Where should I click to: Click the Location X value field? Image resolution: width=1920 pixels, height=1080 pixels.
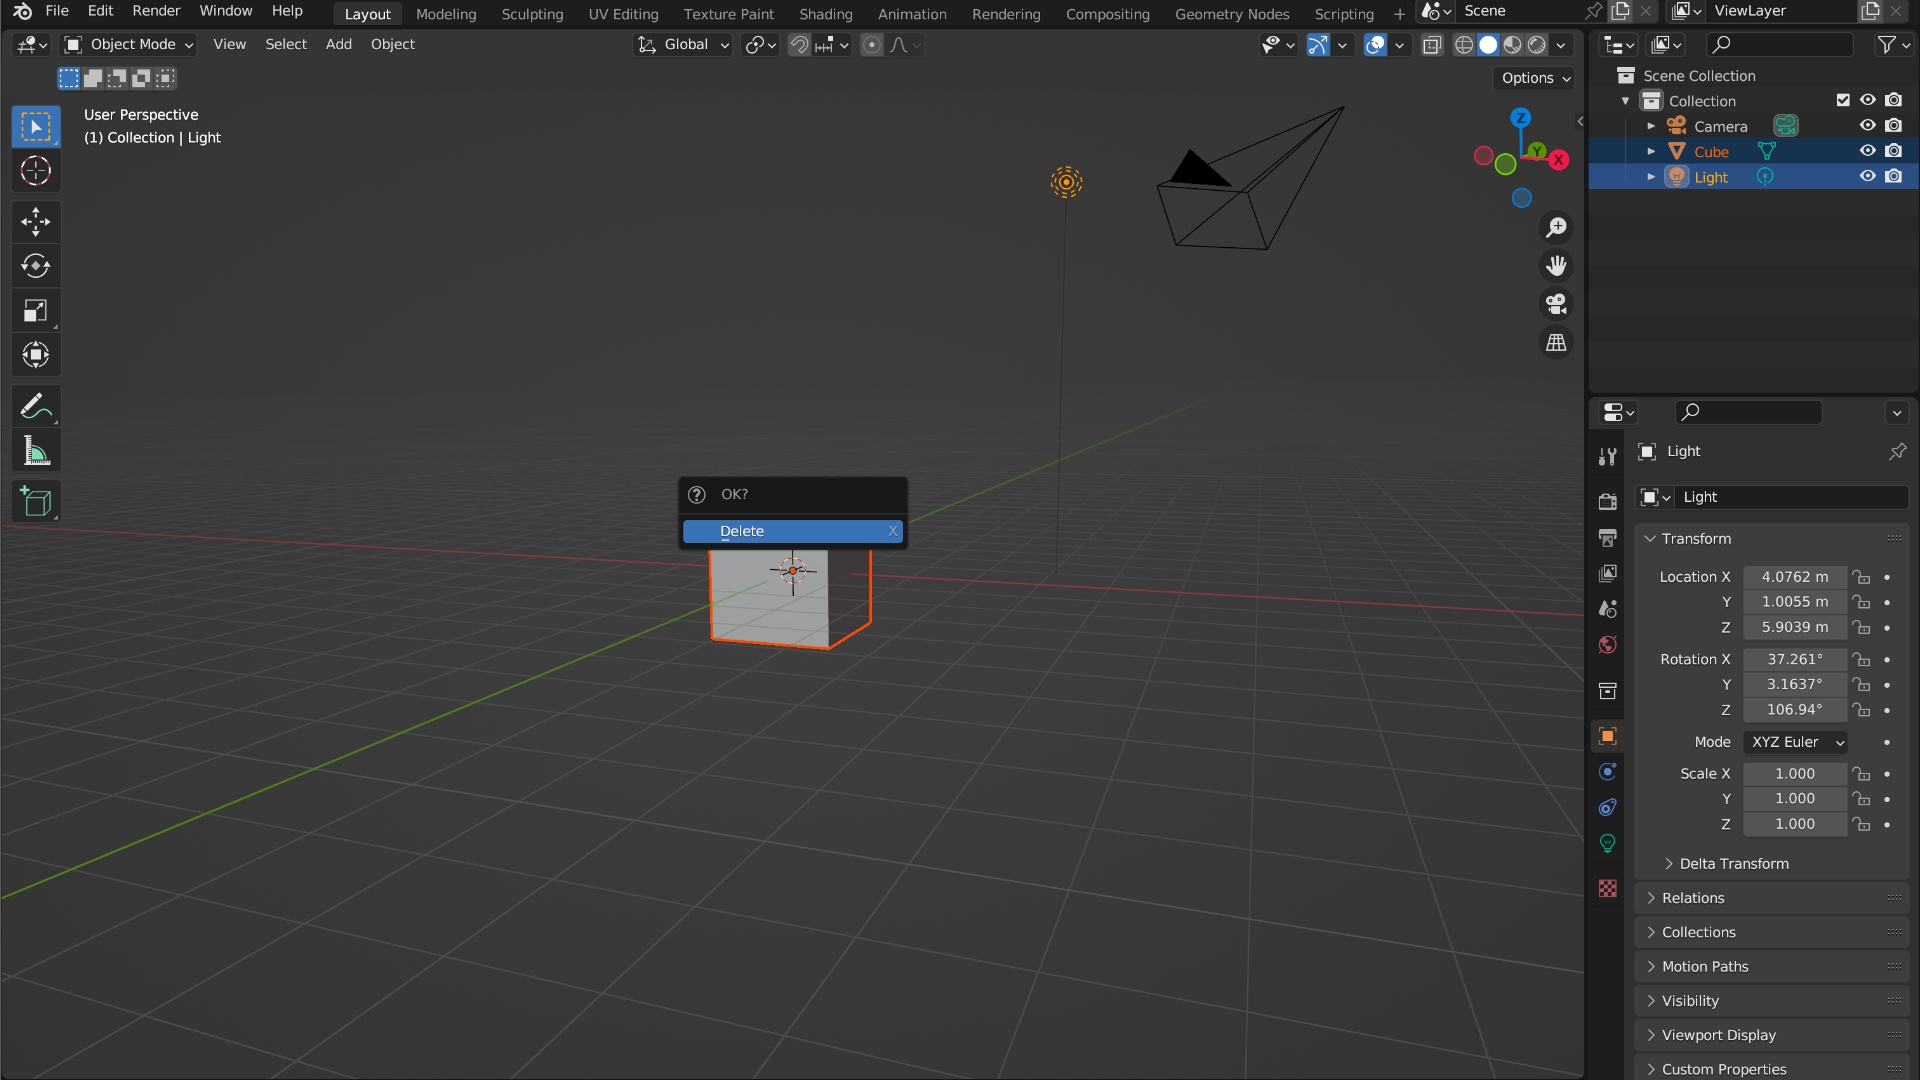click(1794, 577)
